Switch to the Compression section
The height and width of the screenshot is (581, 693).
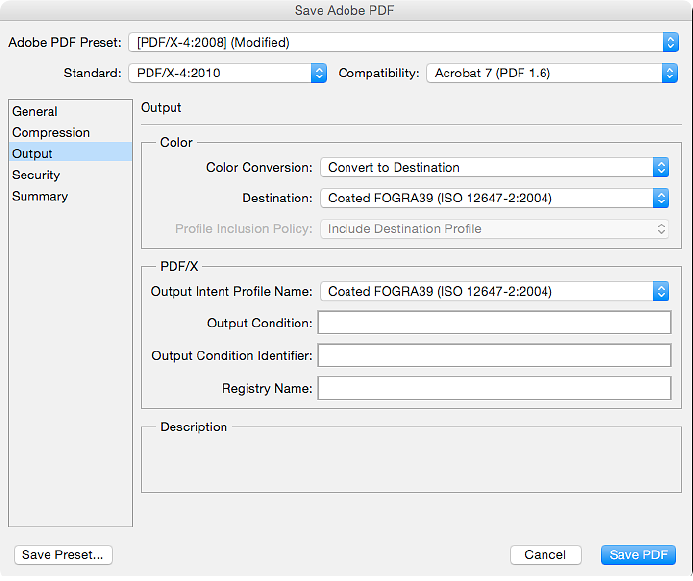(x=51, y=132)
